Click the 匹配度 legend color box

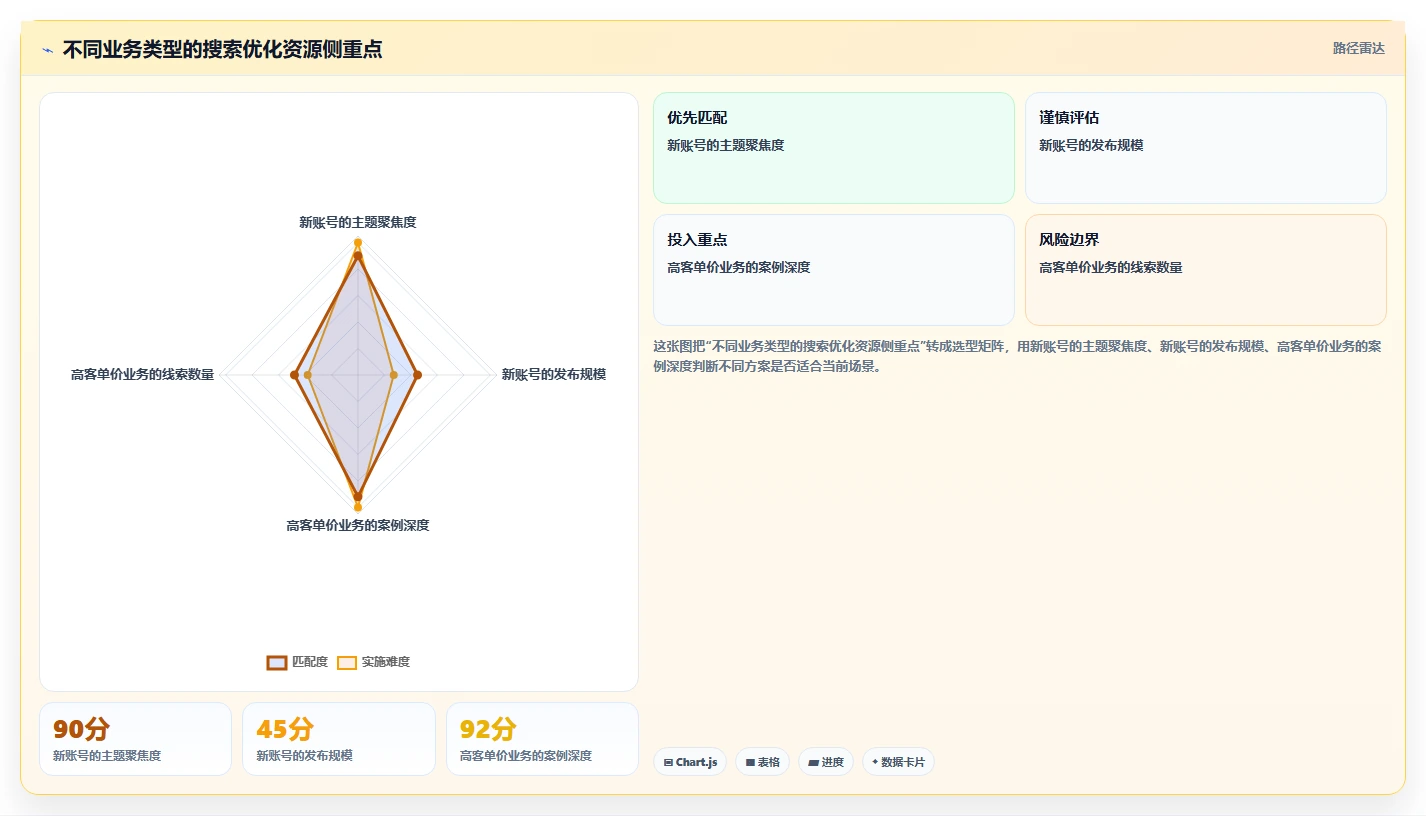(x=277, y=662)
